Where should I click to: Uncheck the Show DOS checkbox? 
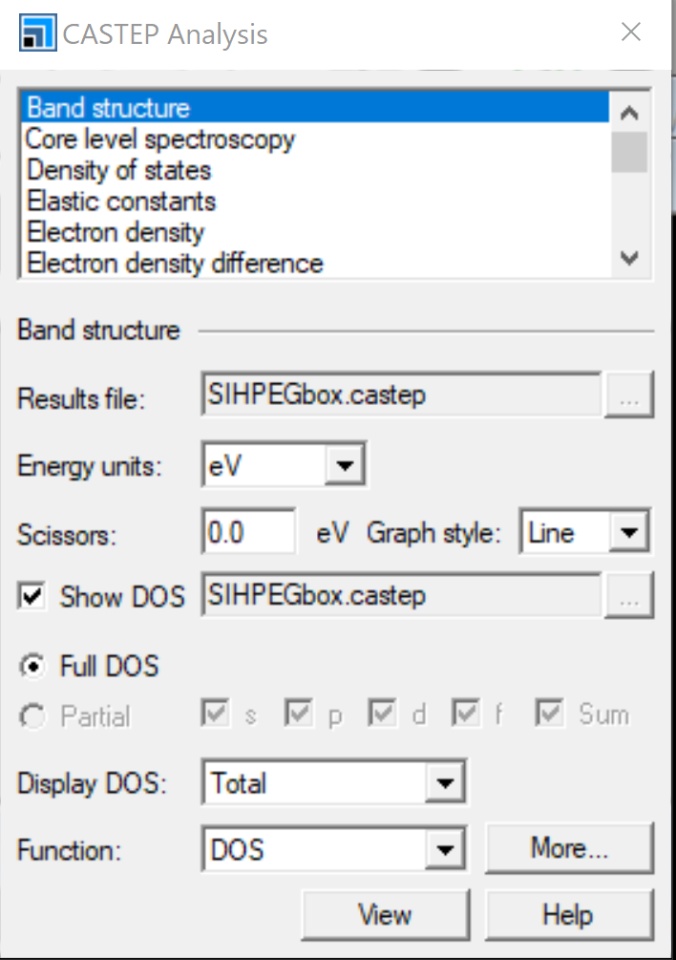pos(32,596)
